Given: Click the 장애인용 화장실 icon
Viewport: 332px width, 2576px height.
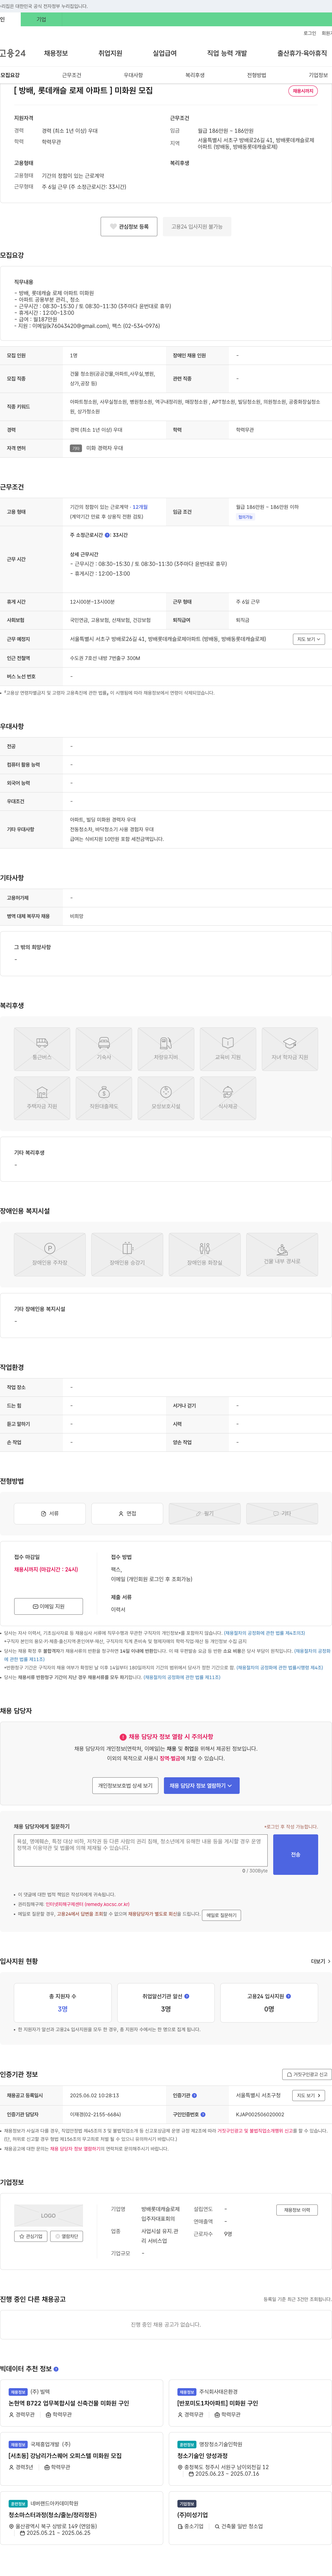Looking at the screenshot, I should (x=205, y=1254).
